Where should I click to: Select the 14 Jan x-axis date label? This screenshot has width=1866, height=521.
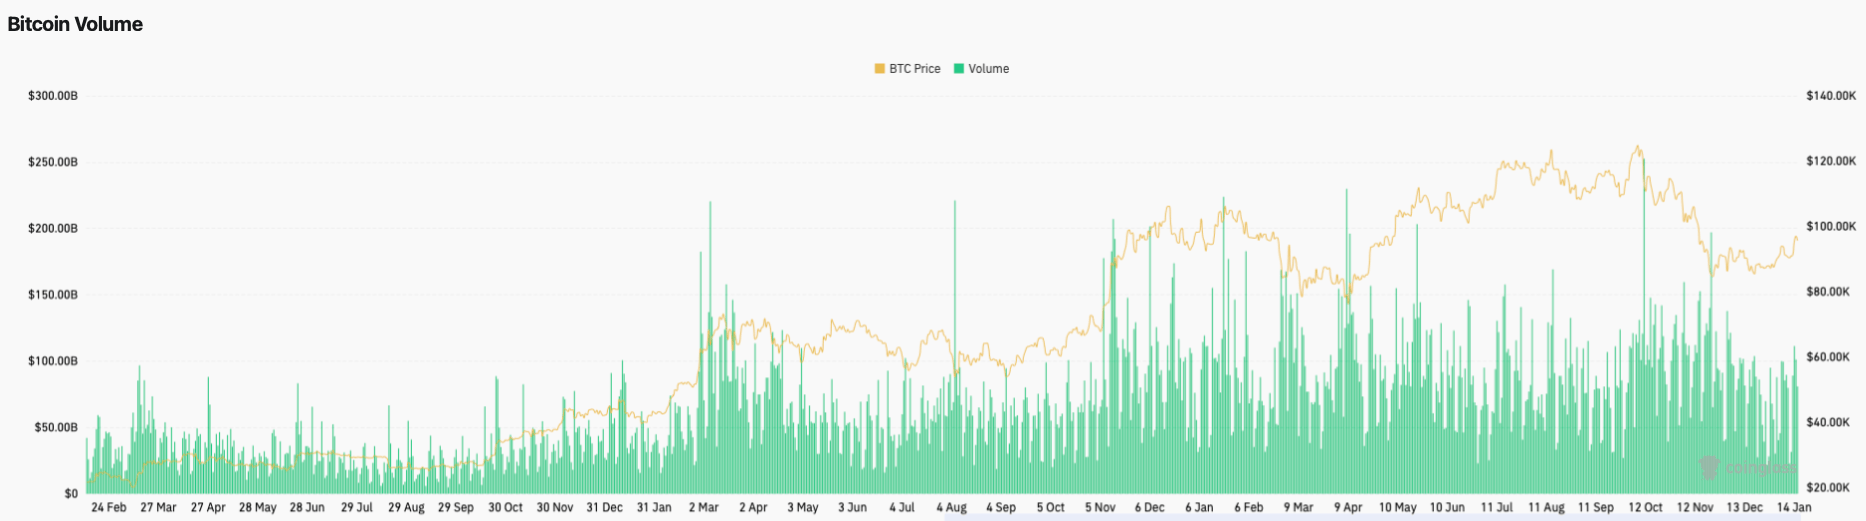(x=1795, y=507)
